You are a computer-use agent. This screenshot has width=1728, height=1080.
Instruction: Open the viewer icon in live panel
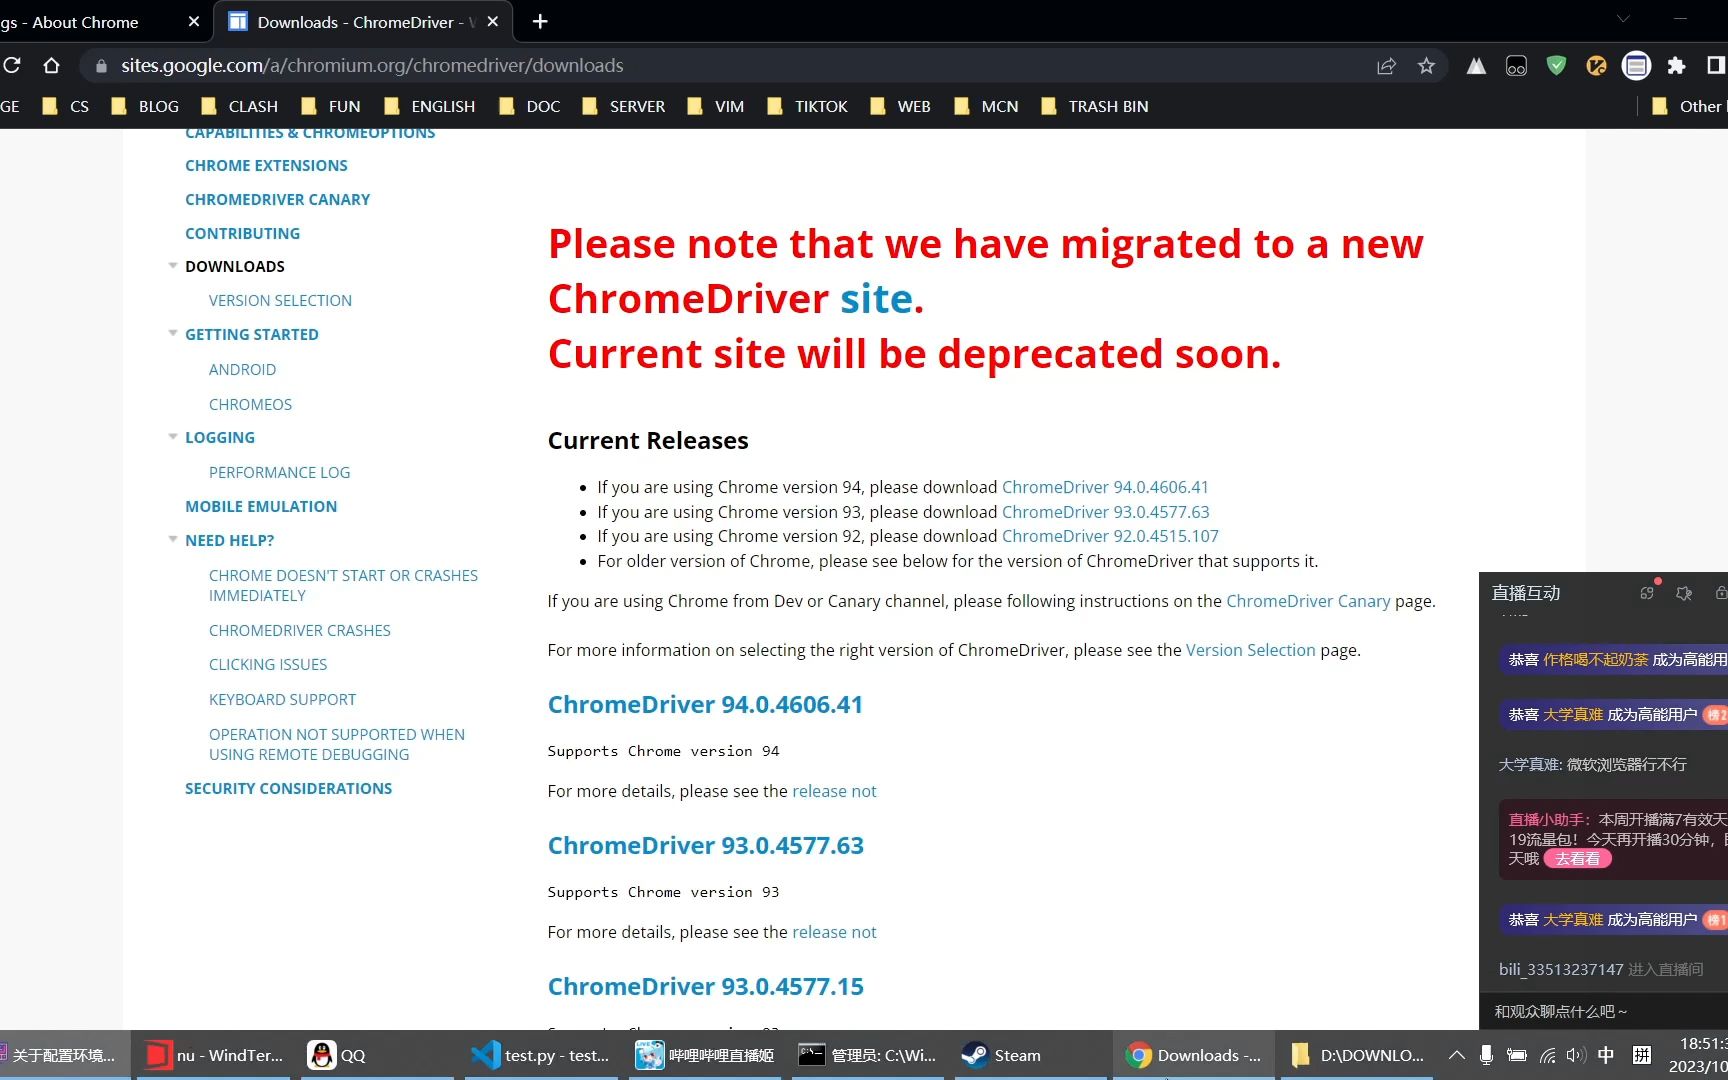[x=1647, y=593]
